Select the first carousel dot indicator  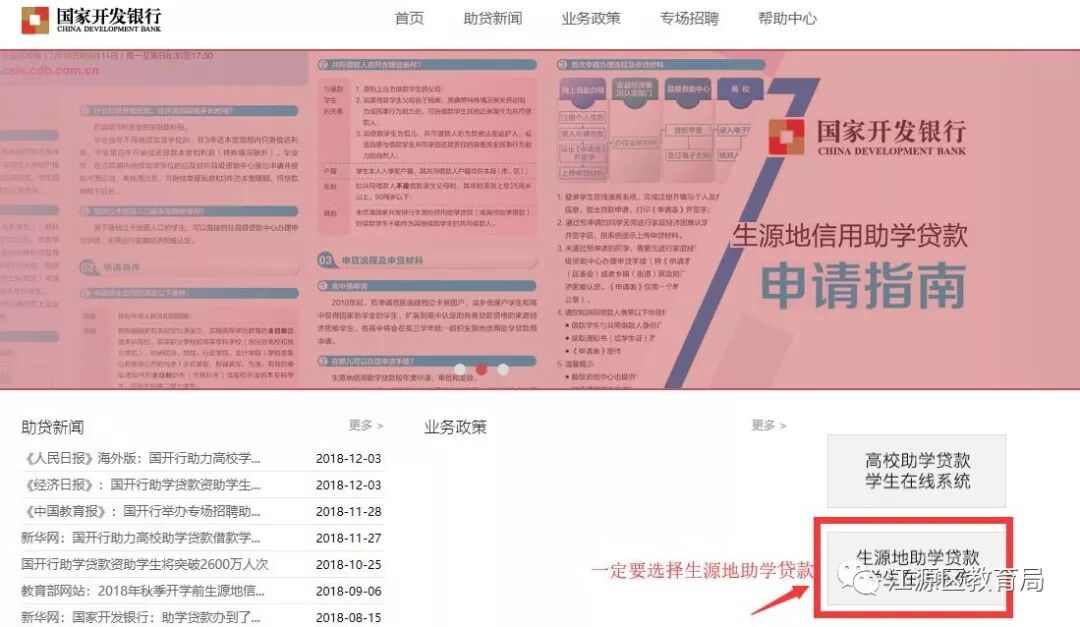click(459, 369)
